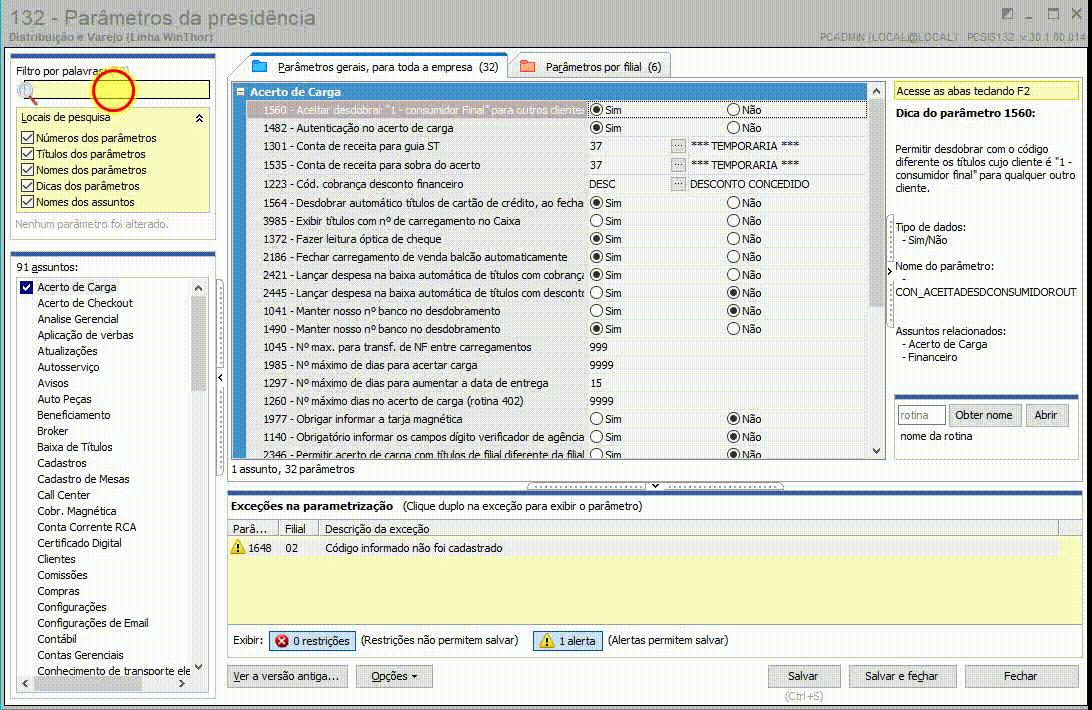
Task: Select Broker subject
Action: point(53,431)
